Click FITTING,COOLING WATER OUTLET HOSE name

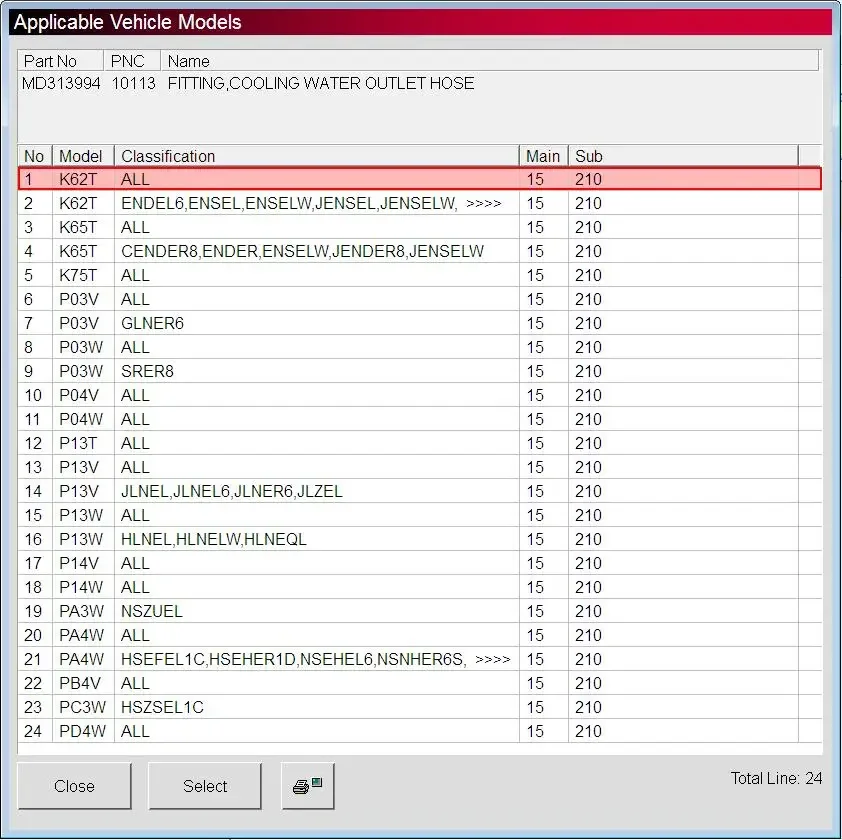[321, 83]
